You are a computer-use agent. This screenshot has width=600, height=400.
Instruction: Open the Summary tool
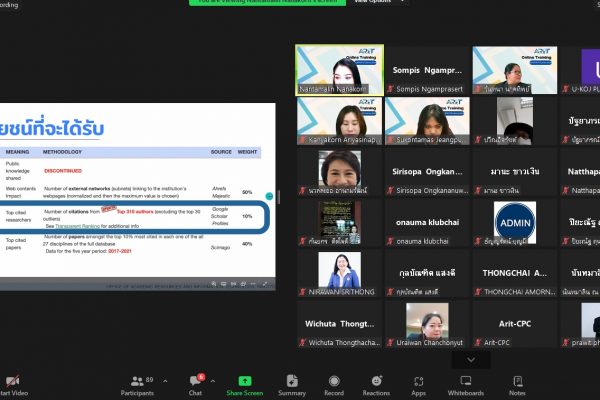pos(292,385)
